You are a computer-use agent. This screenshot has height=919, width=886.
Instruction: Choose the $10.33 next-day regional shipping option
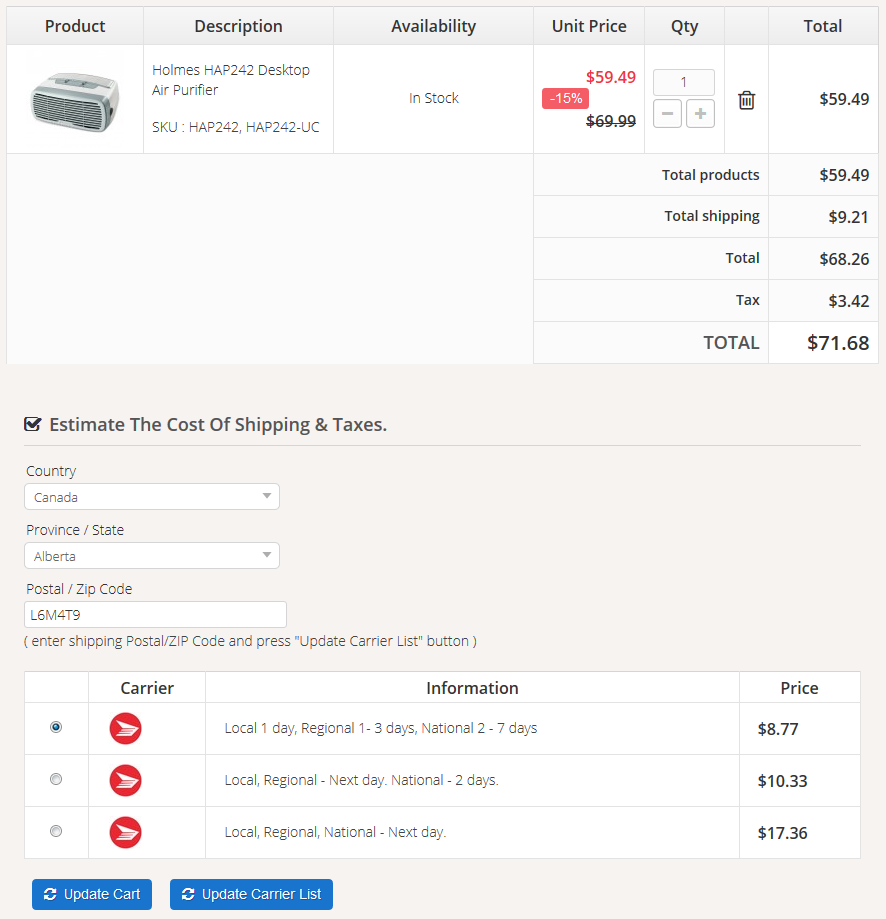click(x=56, y=780)
